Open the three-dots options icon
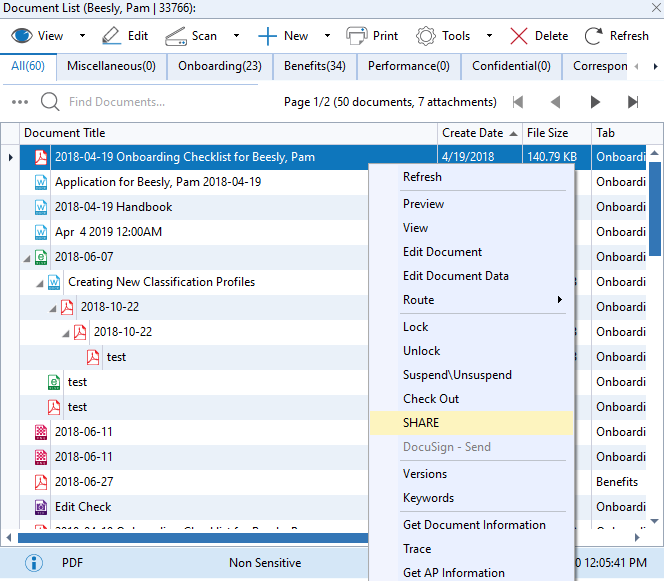 [x=20, y=102]
